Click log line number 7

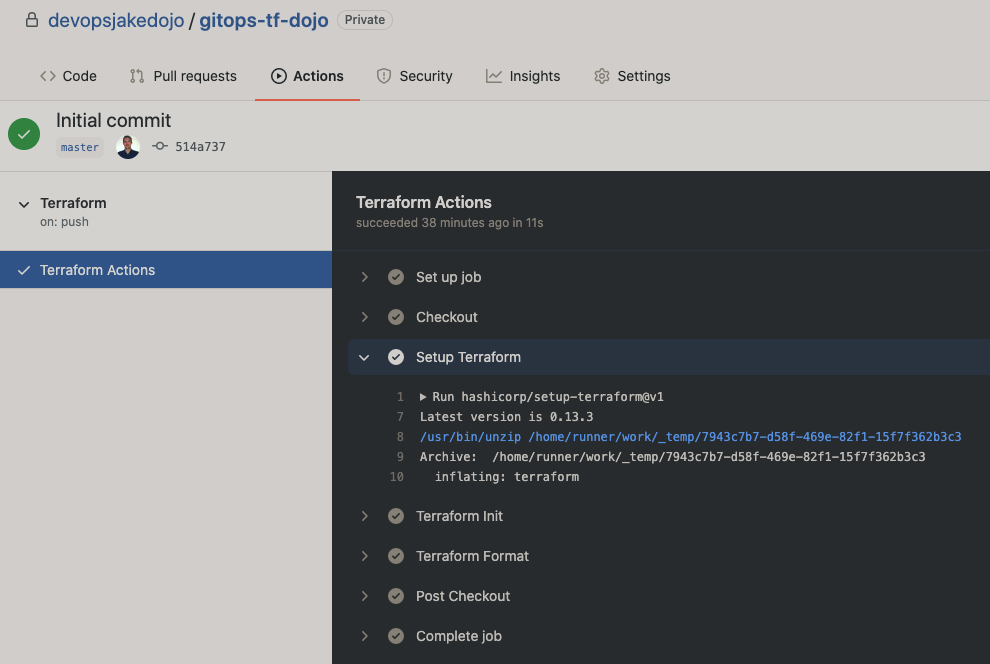(400, 417)
